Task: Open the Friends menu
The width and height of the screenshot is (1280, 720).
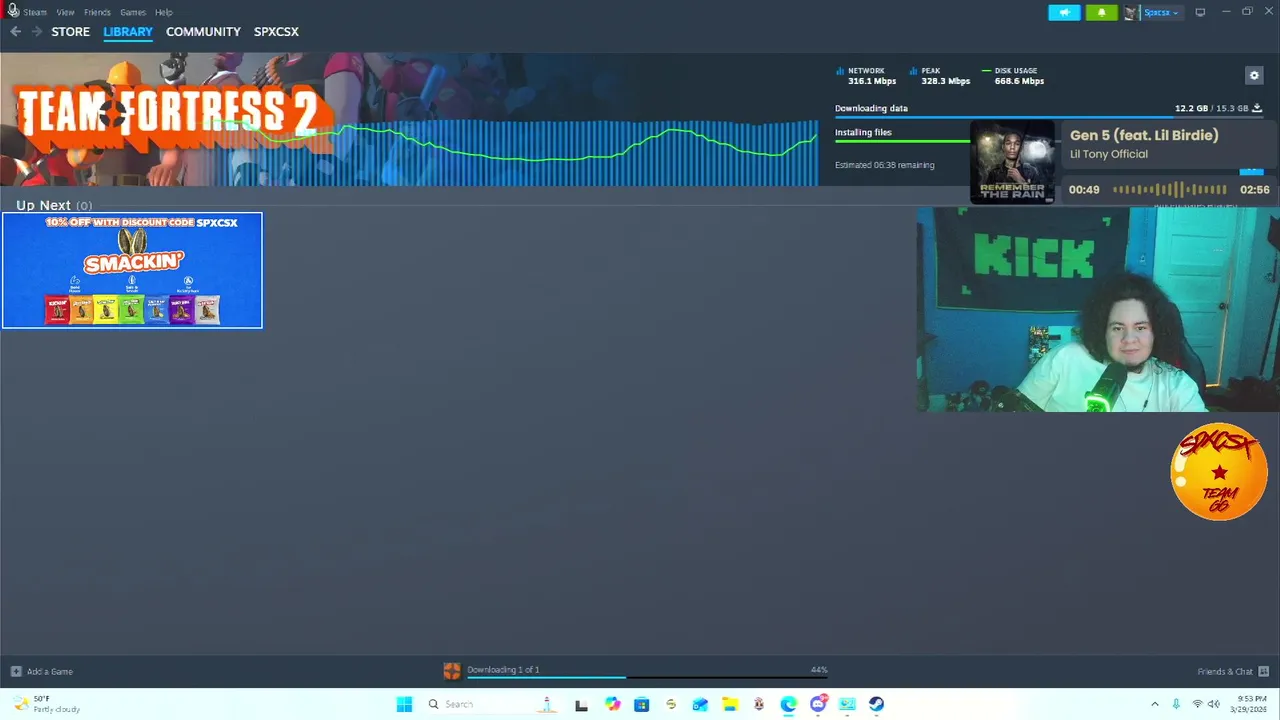Action: tap(97, 12)
